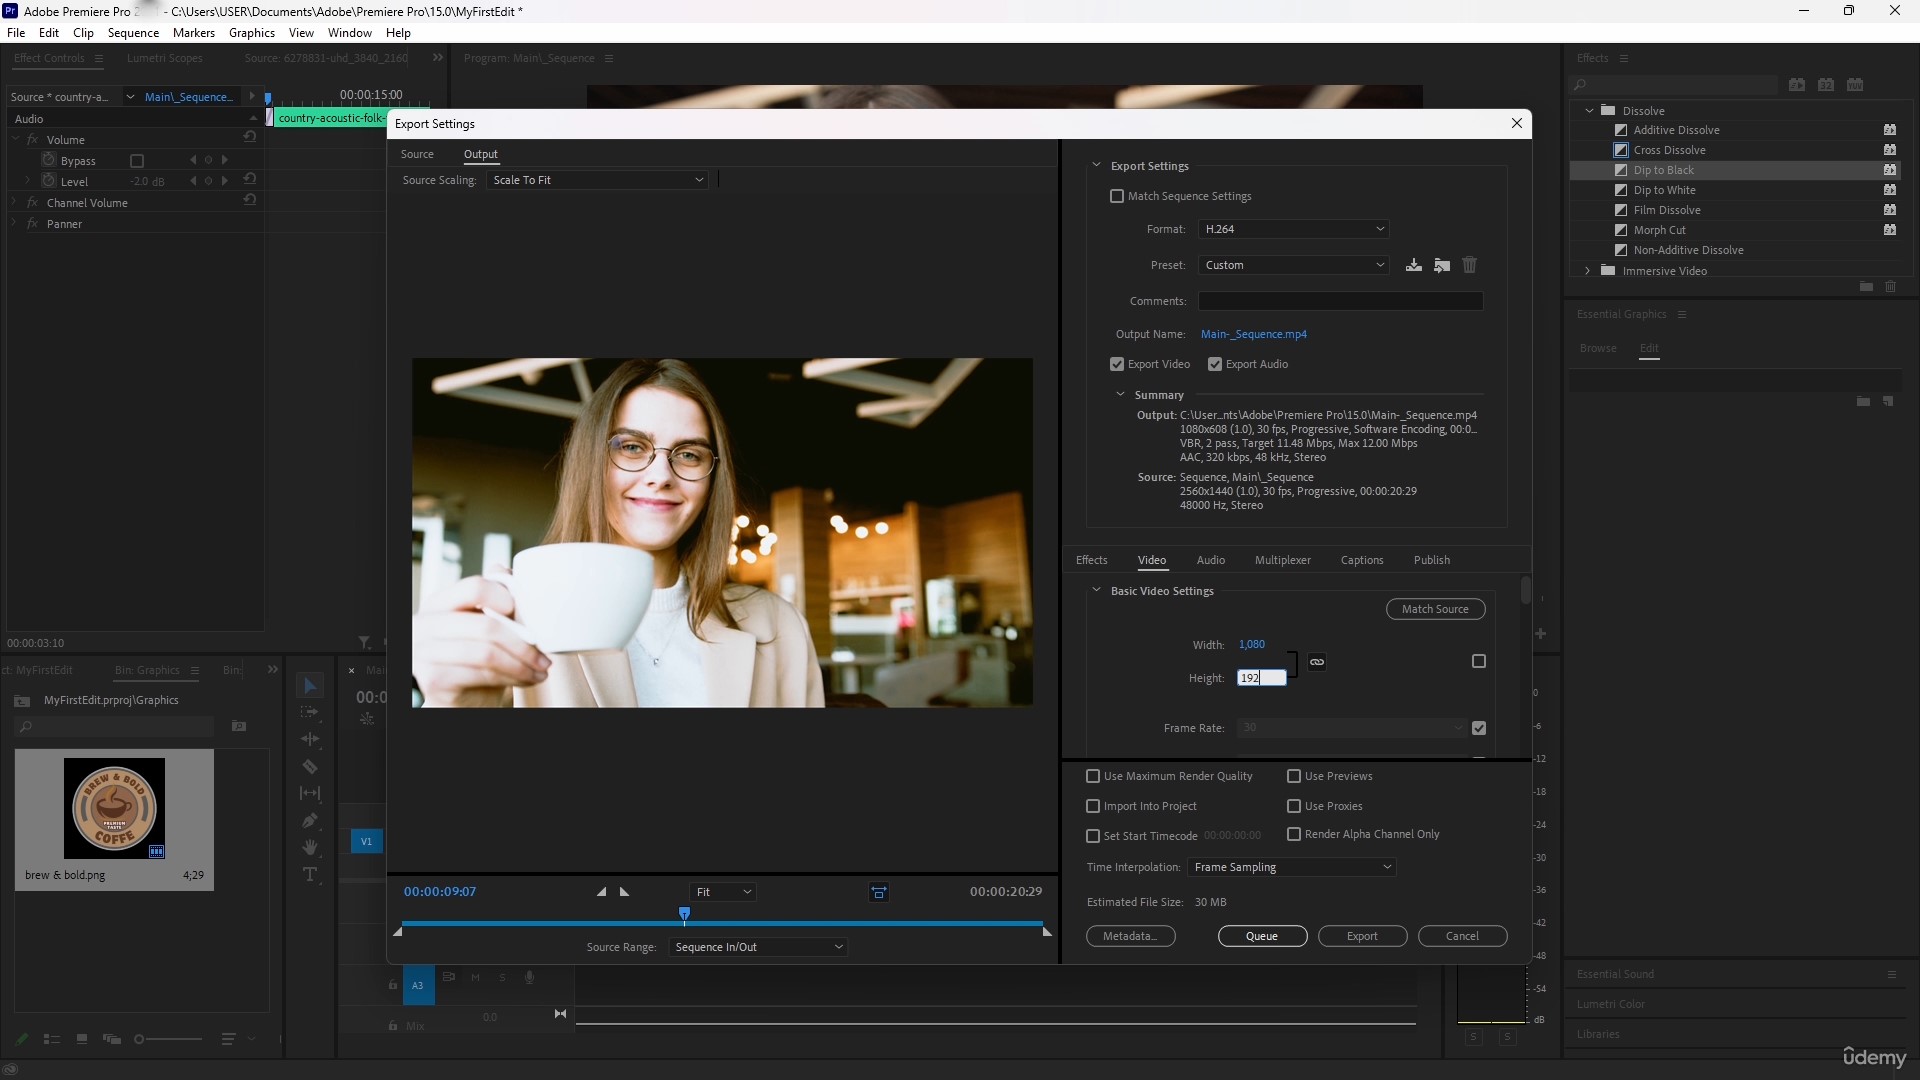Collapse the Summary section
This screenshot has height=1080, width=1920.
click(1120, 394)
